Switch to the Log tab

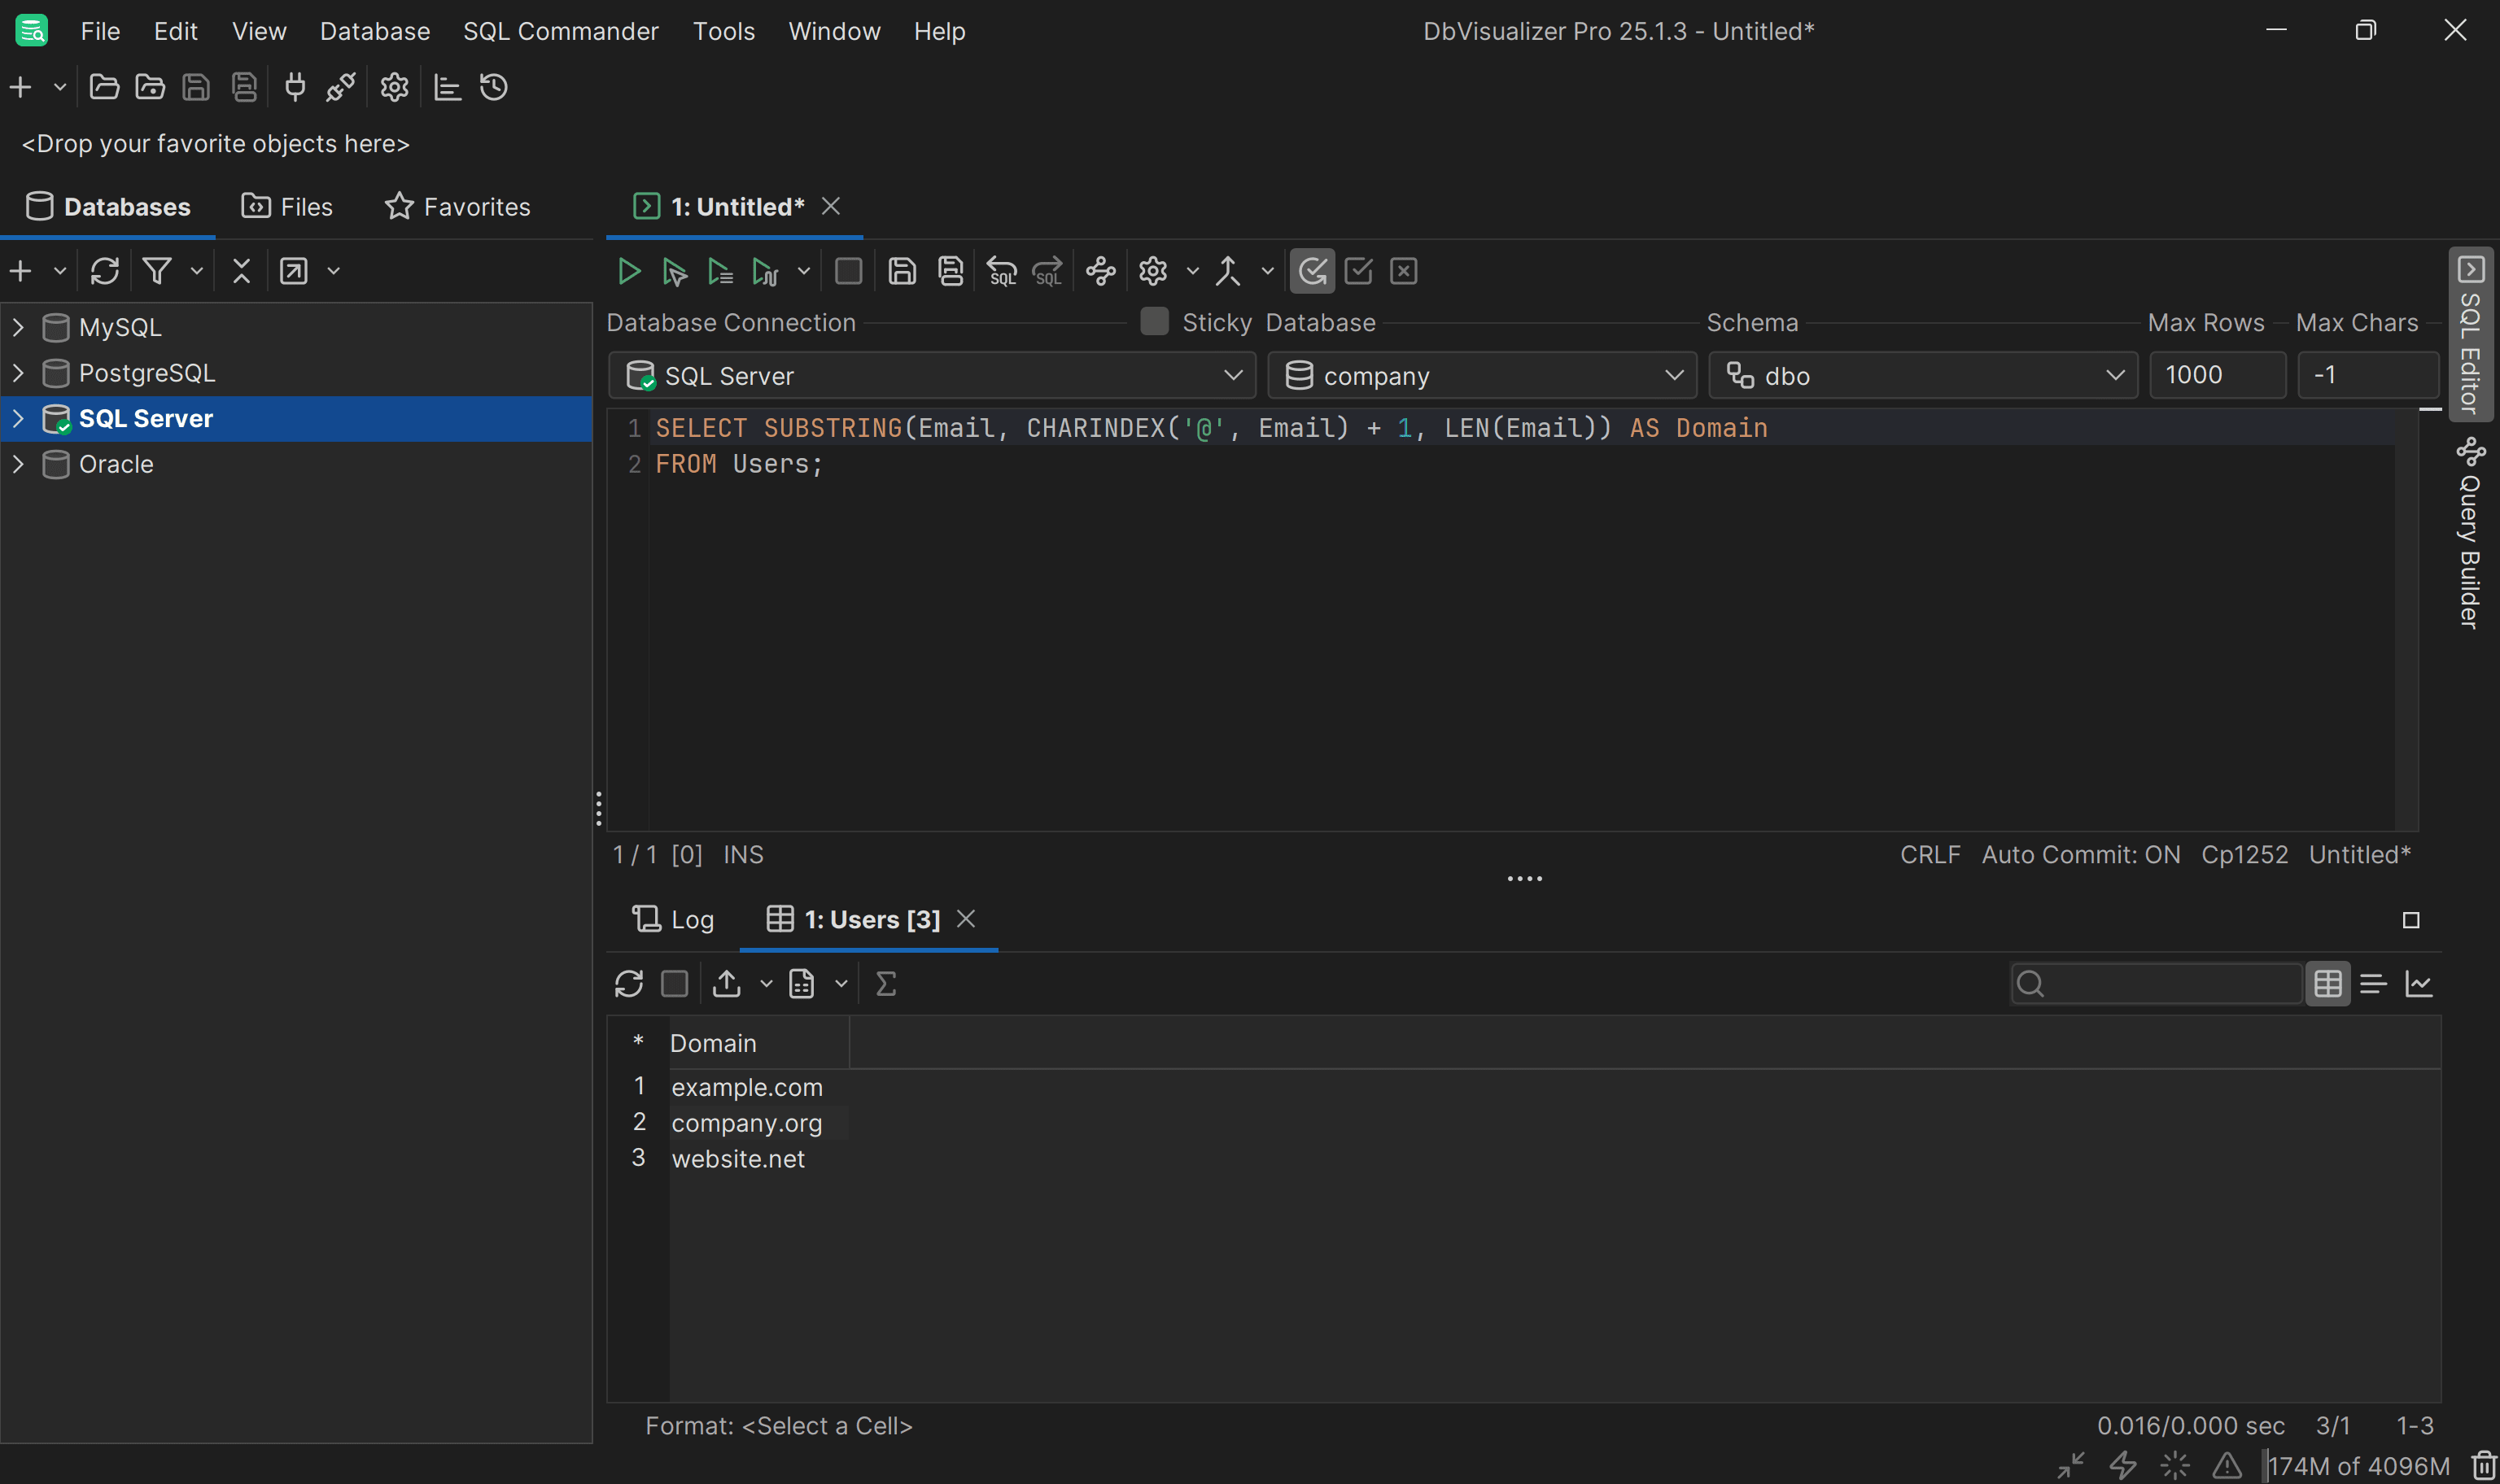(673, 919)
